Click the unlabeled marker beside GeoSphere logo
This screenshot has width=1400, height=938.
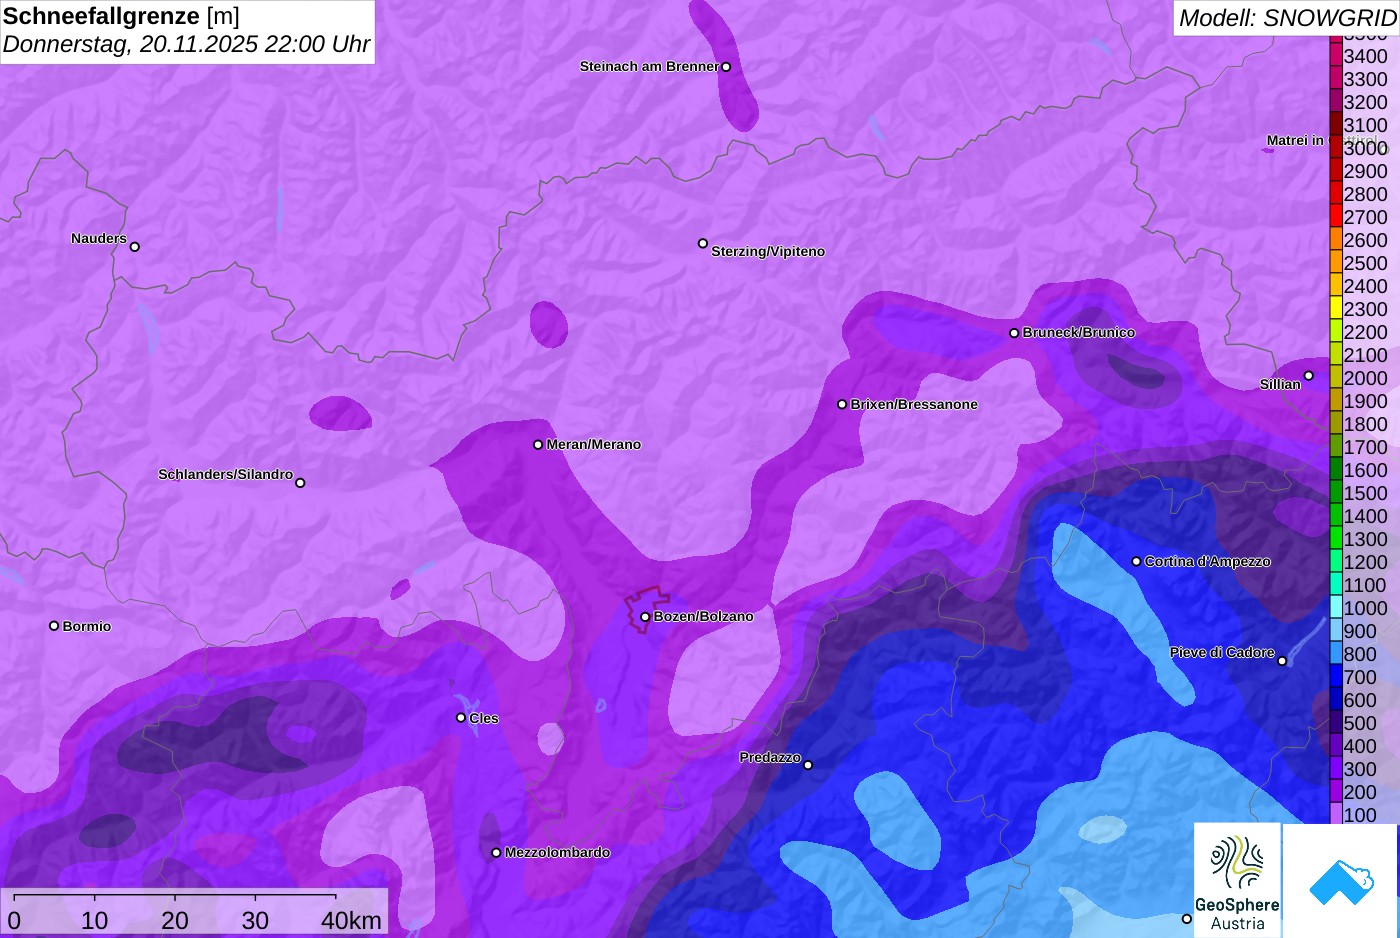click(x=1187, y=919)
